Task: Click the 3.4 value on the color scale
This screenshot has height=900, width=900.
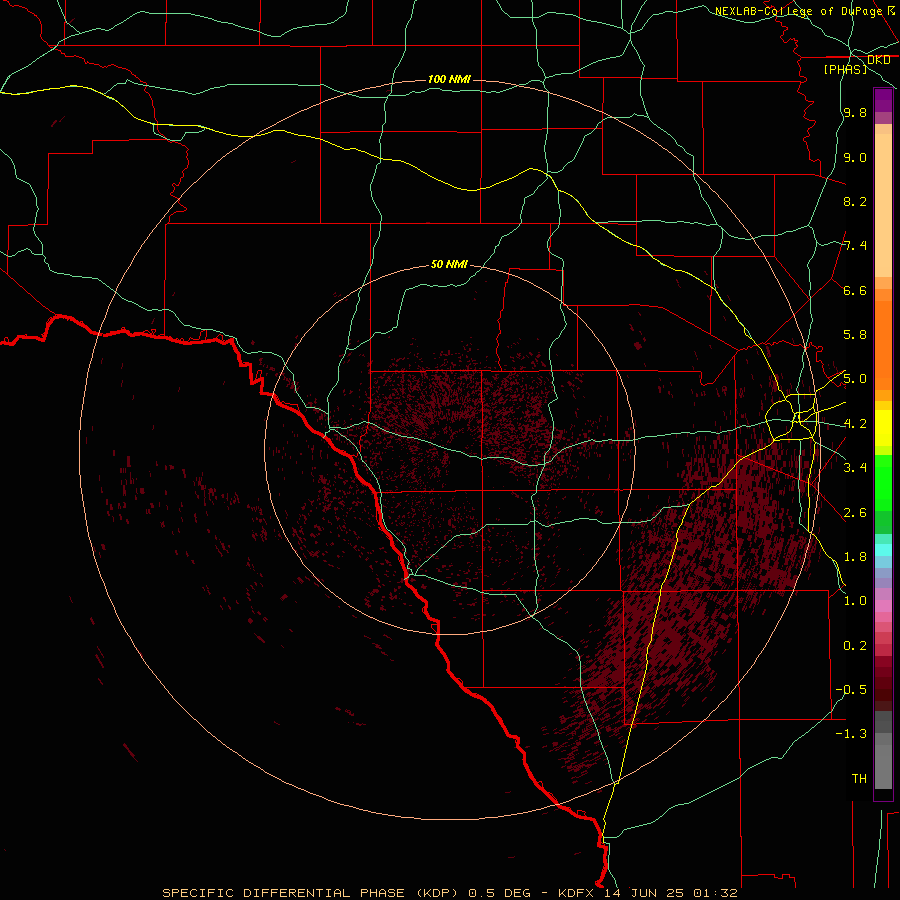Action: coord(855,468)
